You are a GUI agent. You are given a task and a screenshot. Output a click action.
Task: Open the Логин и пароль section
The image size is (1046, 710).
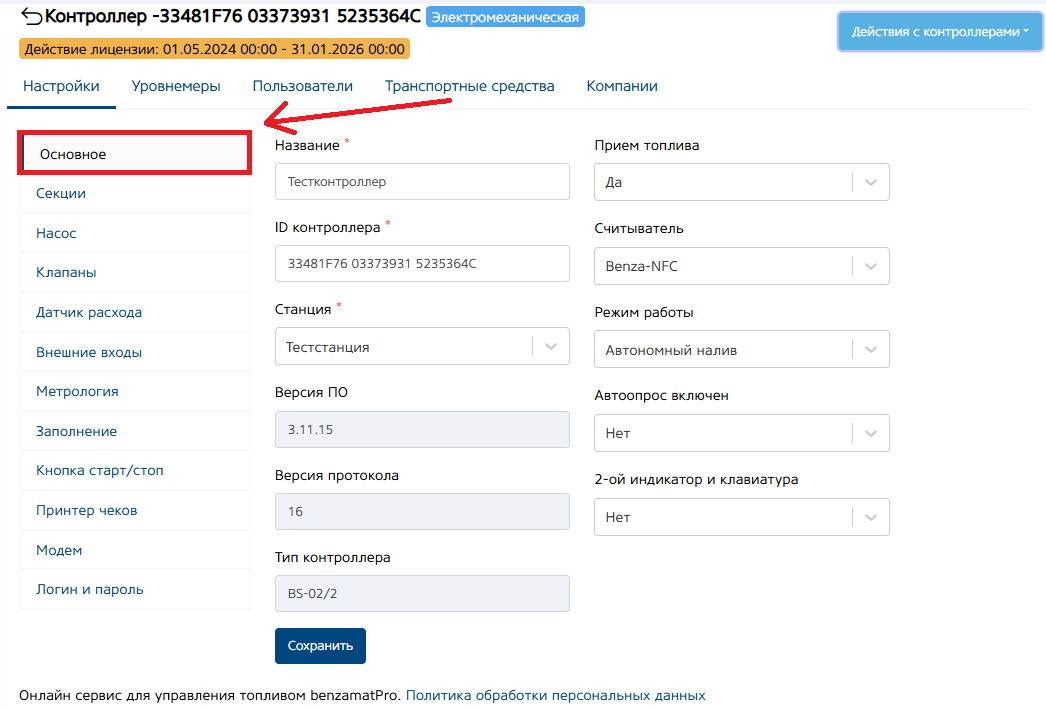tap(90, 589)
